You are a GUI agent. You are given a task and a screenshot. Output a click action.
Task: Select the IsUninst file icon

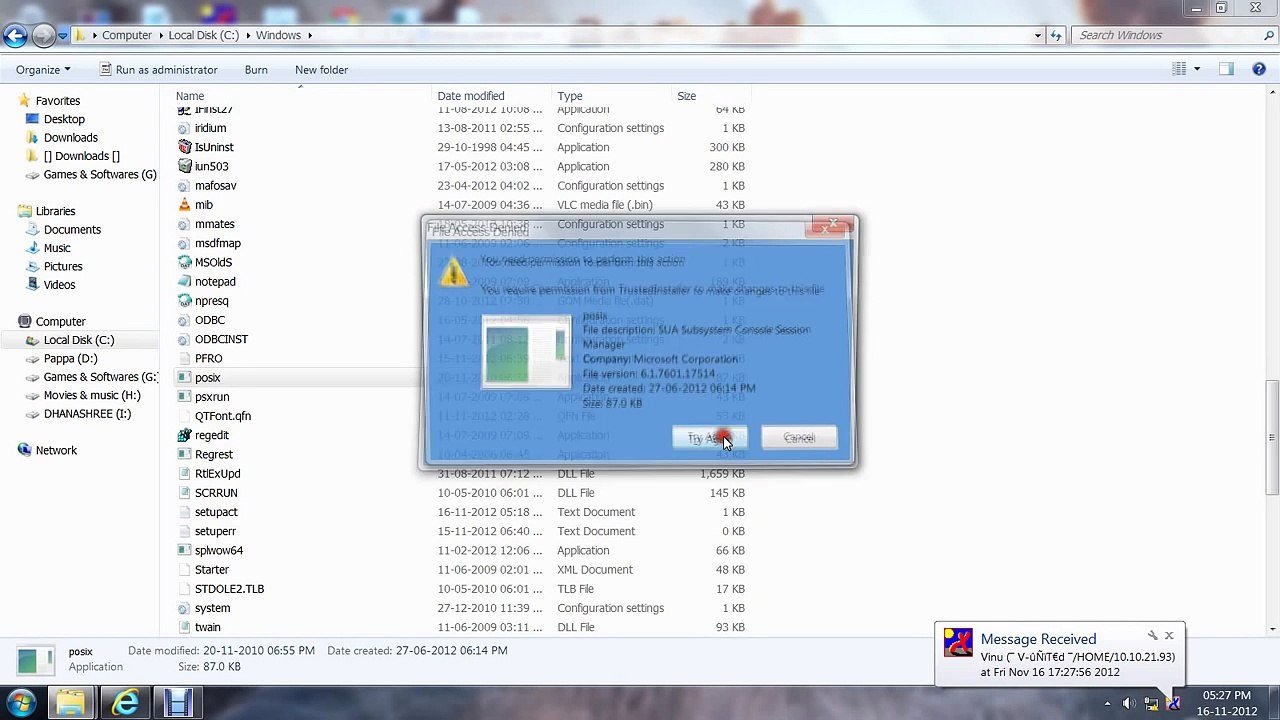pos(184,147)
